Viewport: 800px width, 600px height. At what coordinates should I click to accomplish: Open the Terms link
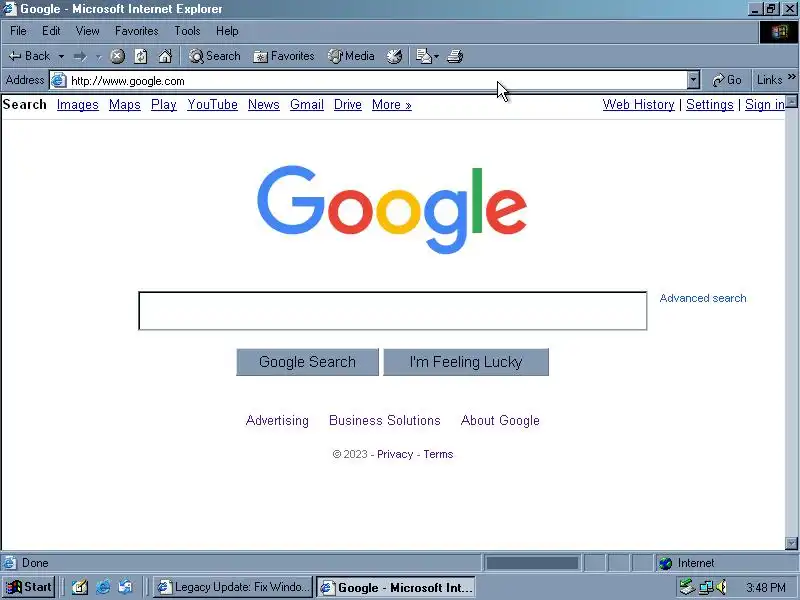coord(438,454)
